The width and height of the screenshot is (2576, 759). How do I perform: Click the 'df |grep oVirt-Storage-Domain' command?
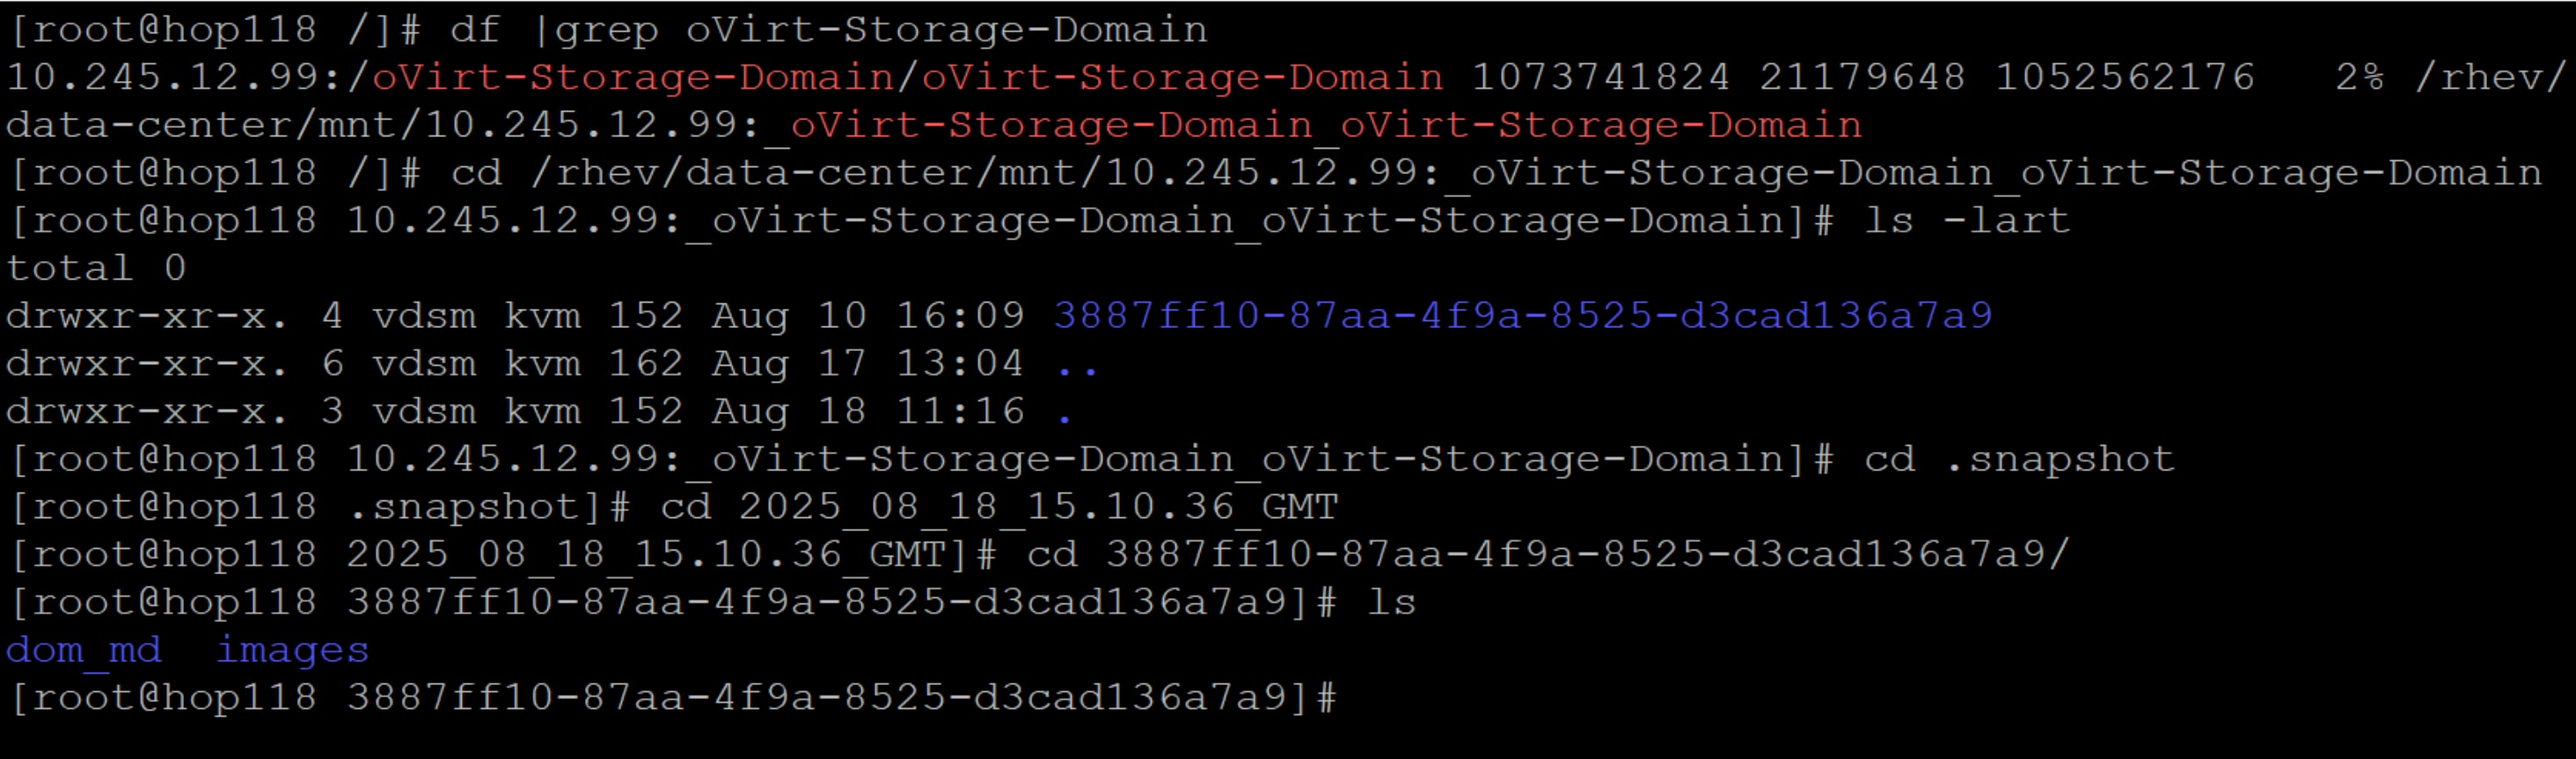pyautogui.click(x=829, y=30)
